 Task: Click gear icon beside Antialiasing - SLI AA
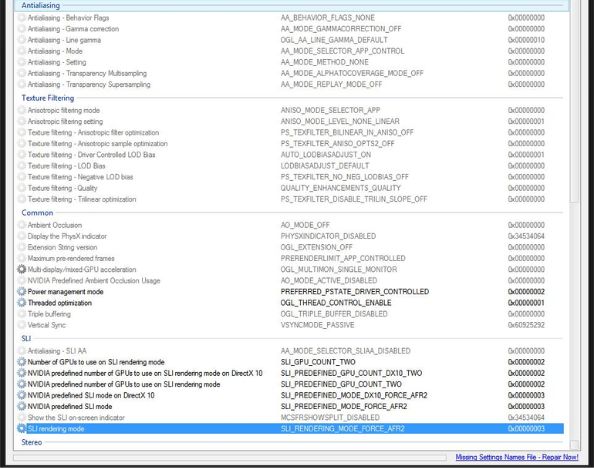coord(22,351)
